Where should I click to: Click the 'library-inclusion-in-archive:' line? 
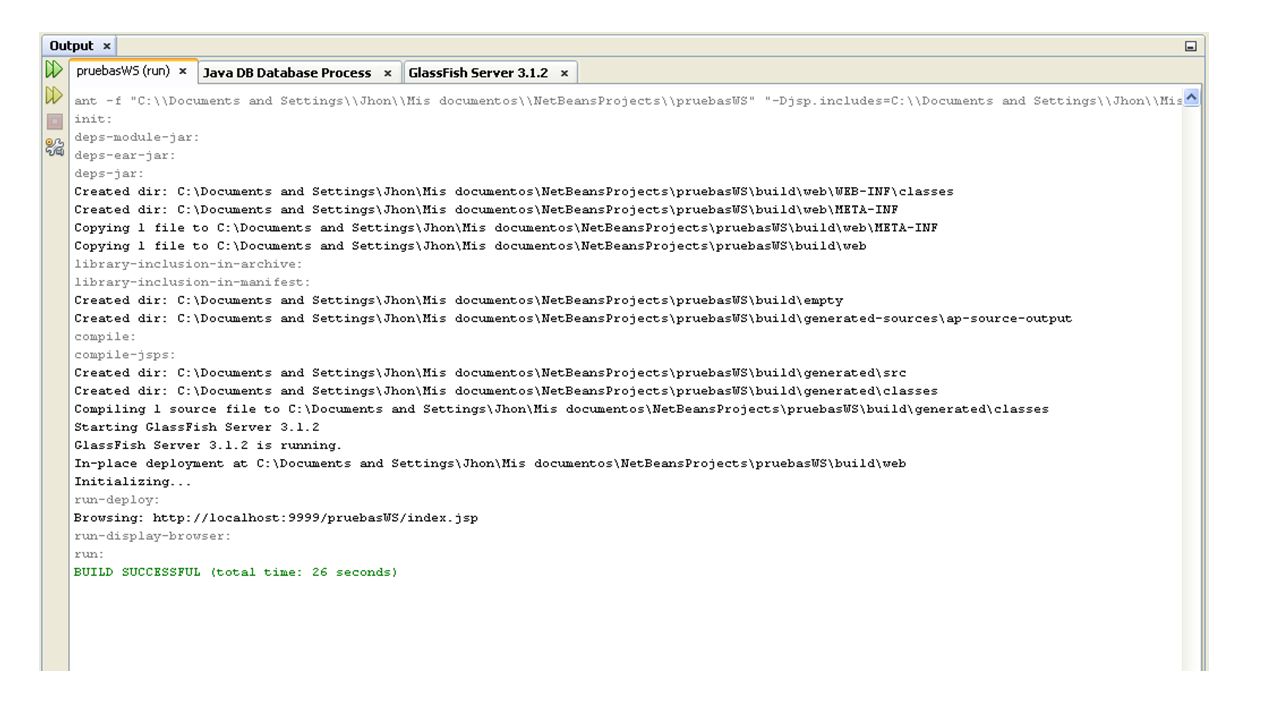(x=188, y=264)
